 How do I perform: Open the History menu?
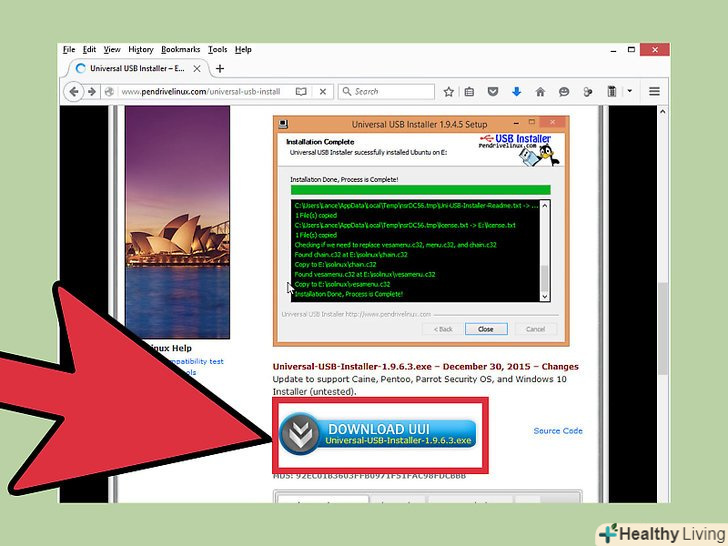tap(141, 50)
